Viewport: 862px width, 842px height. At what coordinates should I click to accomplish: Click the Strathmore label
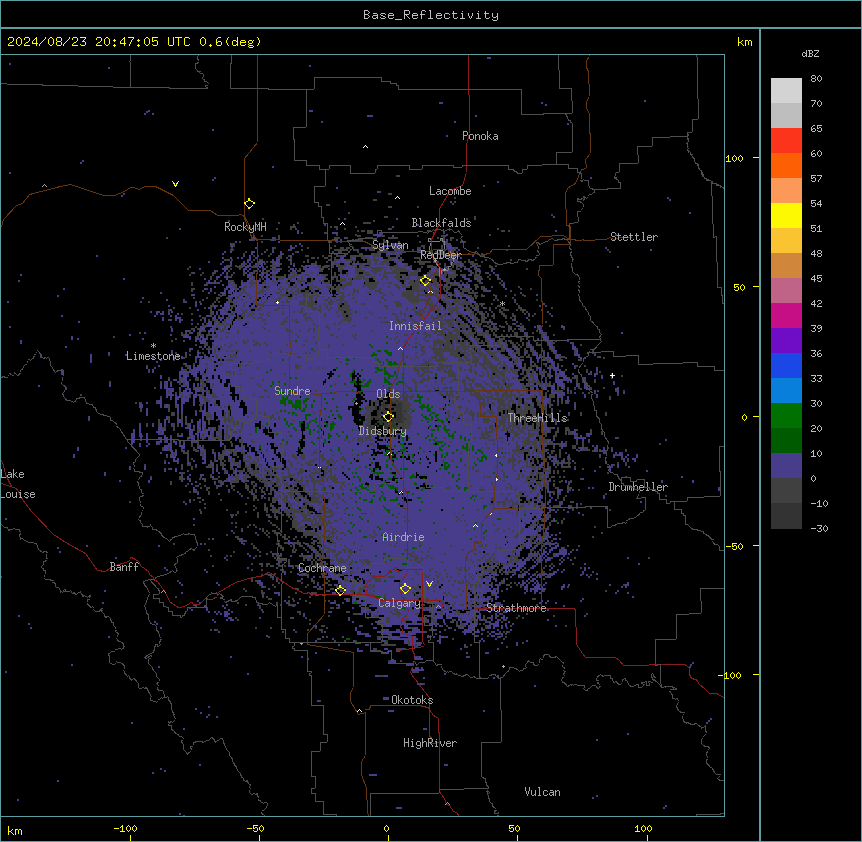516,608
